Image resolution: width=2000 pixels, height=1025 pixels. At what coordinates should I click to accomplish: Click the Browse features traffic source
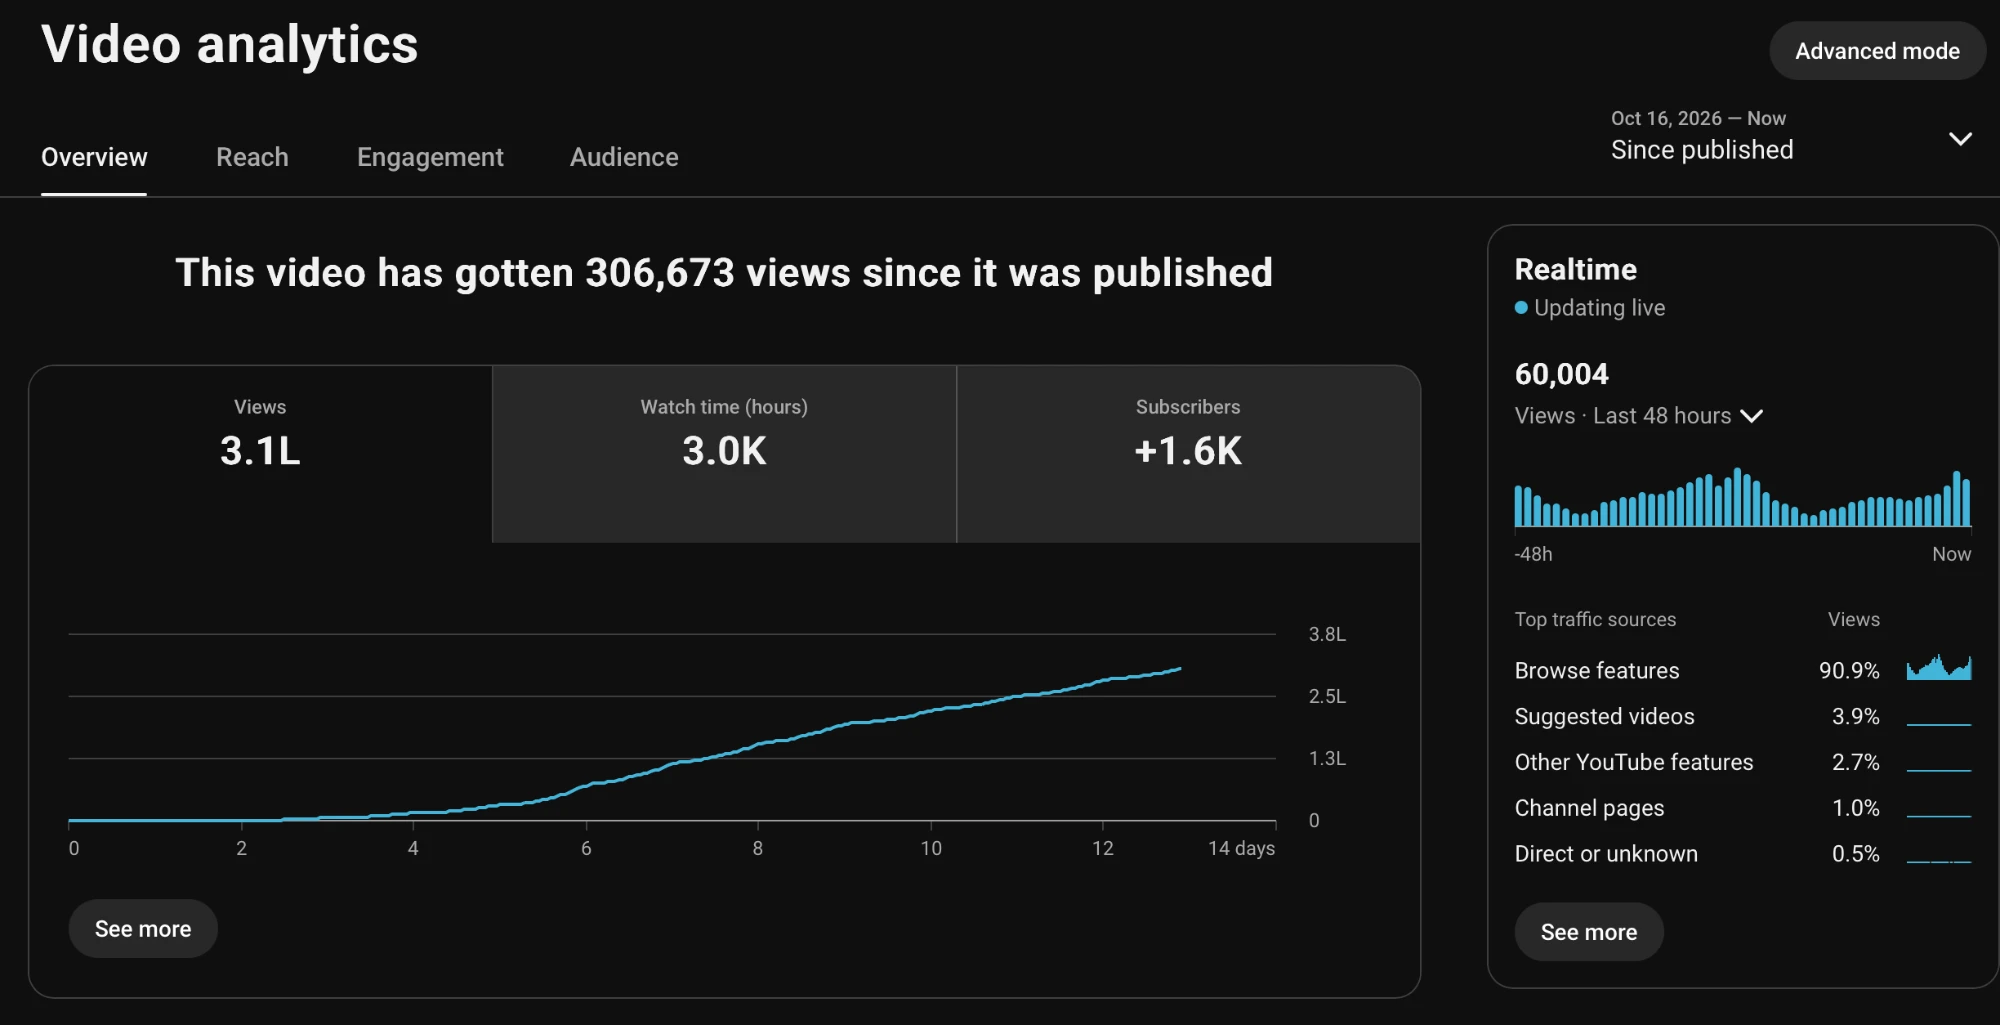(x=1742, y=670)
